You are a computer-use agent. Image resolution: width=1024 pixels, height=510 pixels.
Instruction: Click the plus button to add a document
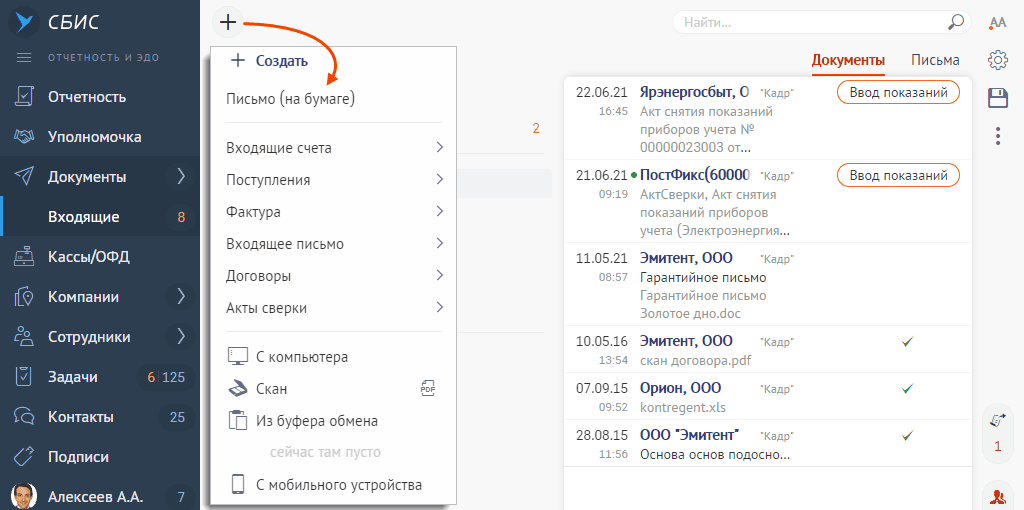point(228,22)
